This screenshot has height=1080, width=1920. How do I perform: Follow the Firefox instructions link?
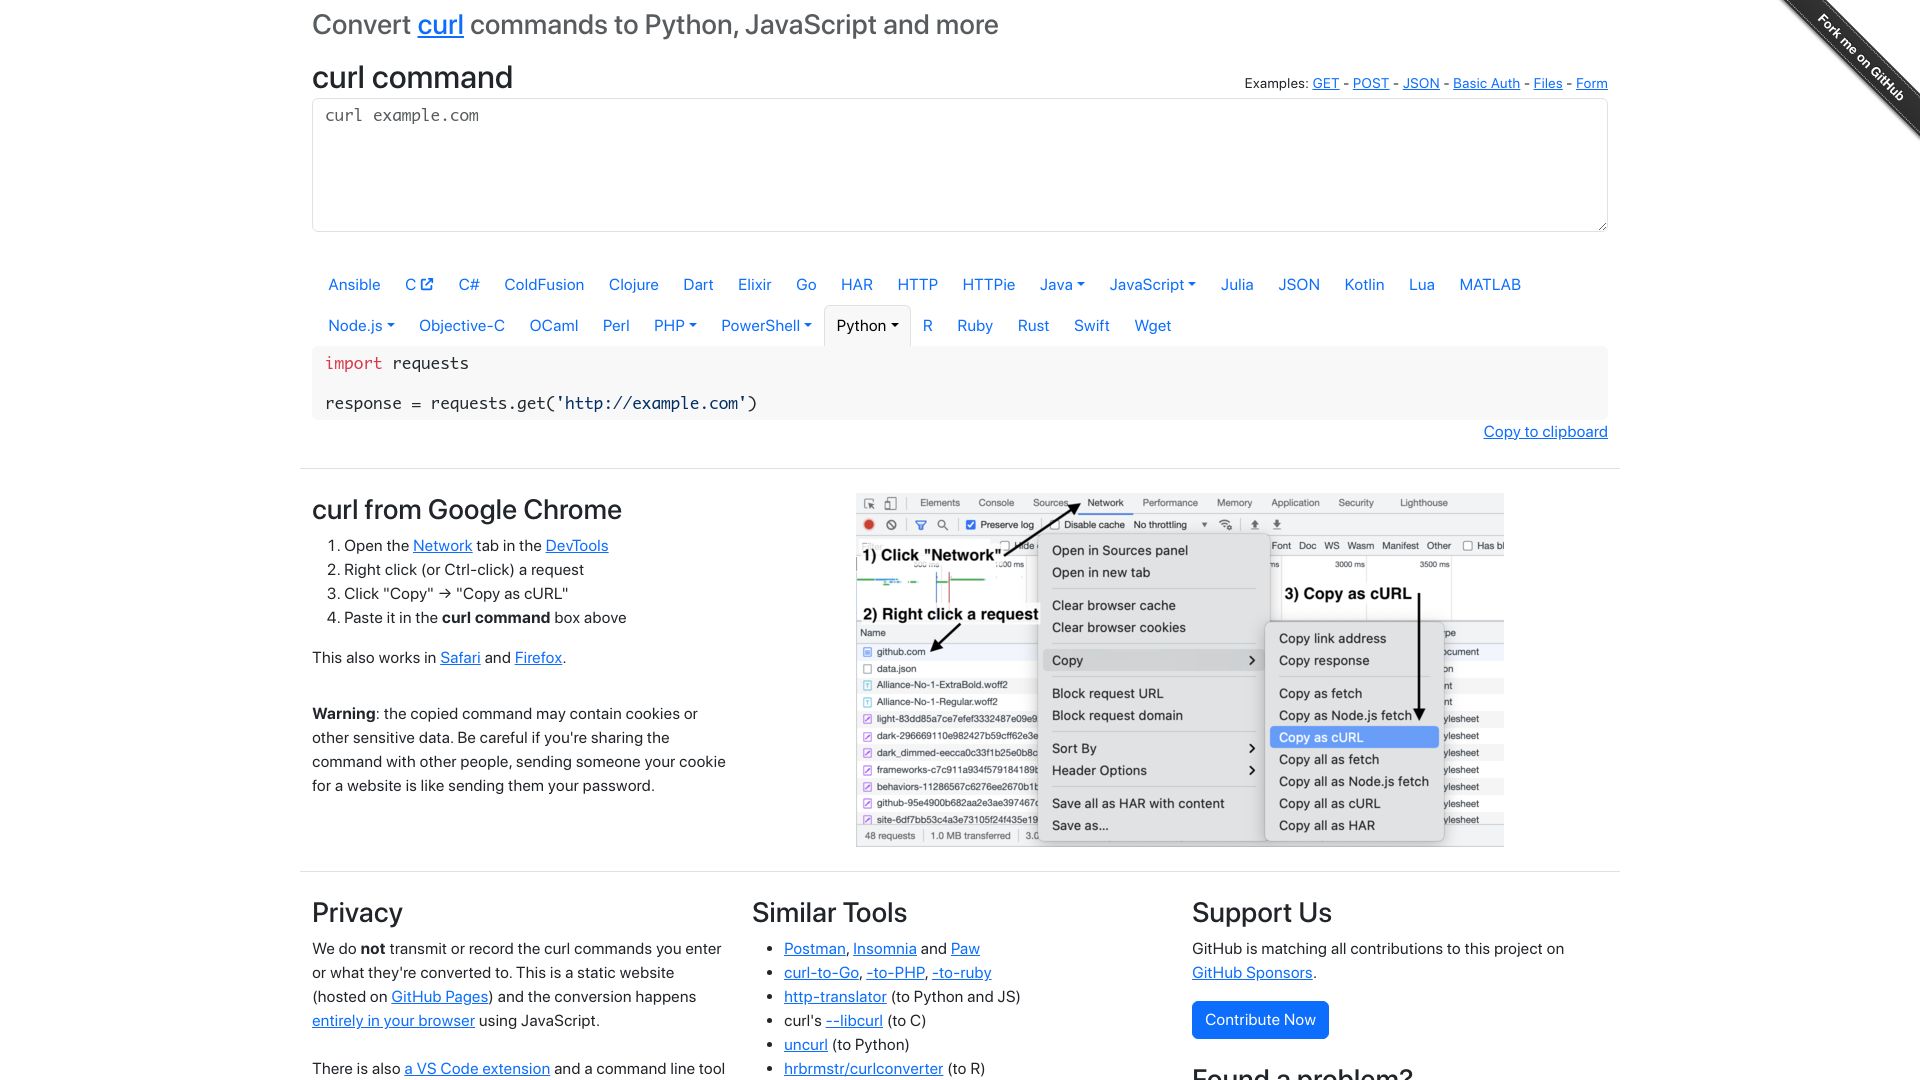538,658
